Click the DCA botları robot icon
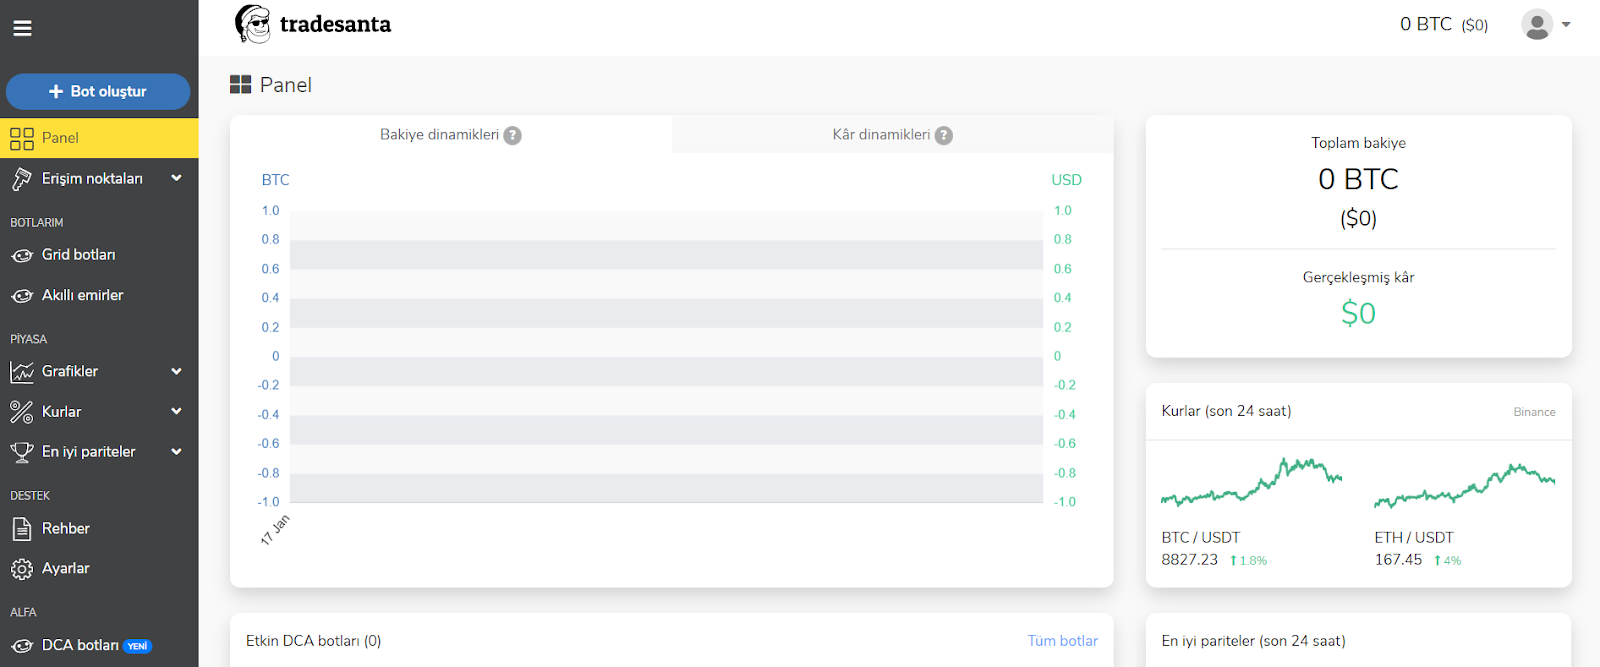Screen dimensions: 1600x667 (22, 646)
